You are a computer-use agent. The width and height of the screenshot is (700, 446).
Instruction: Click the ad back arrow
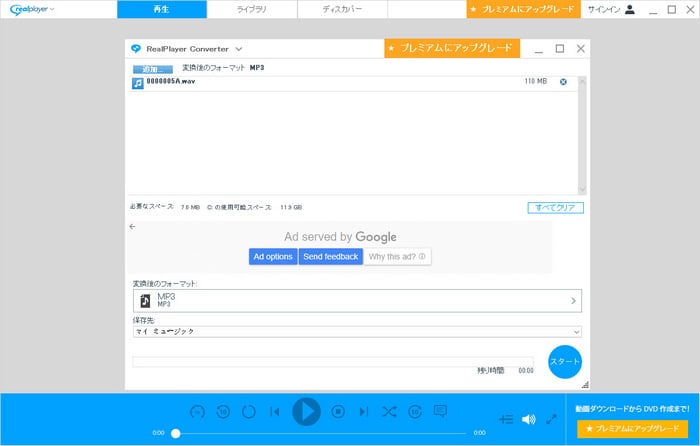coord(132,227)
